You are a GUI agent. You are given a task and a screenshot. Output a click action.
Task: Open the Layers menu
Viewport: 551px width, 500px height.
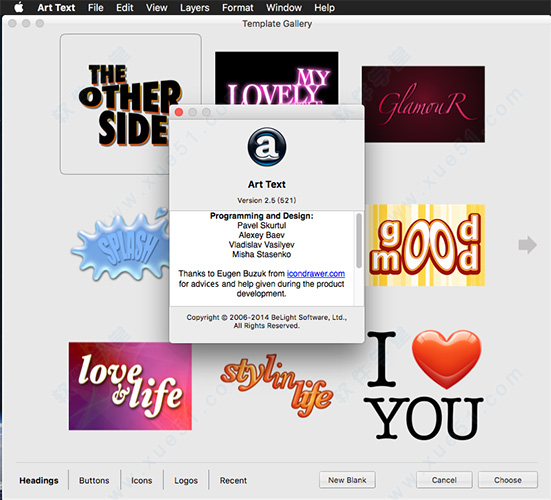pyautogui.click(x=195, y=7)
